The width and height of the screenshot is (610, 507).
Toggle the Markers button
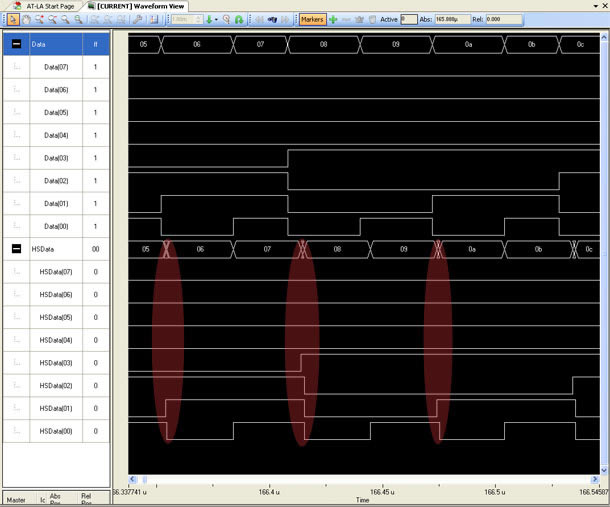(x=312, y=19)
